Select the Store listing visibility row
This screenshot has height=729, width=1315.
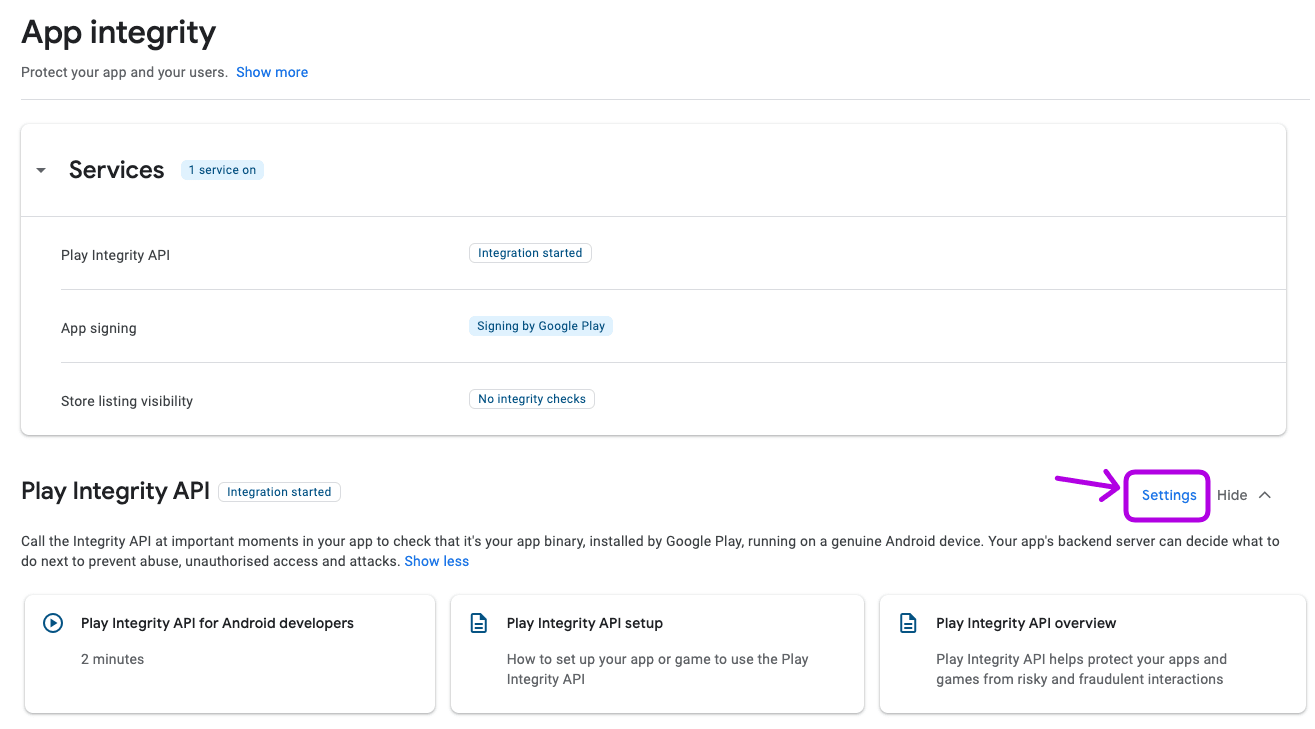pos(127,401)
